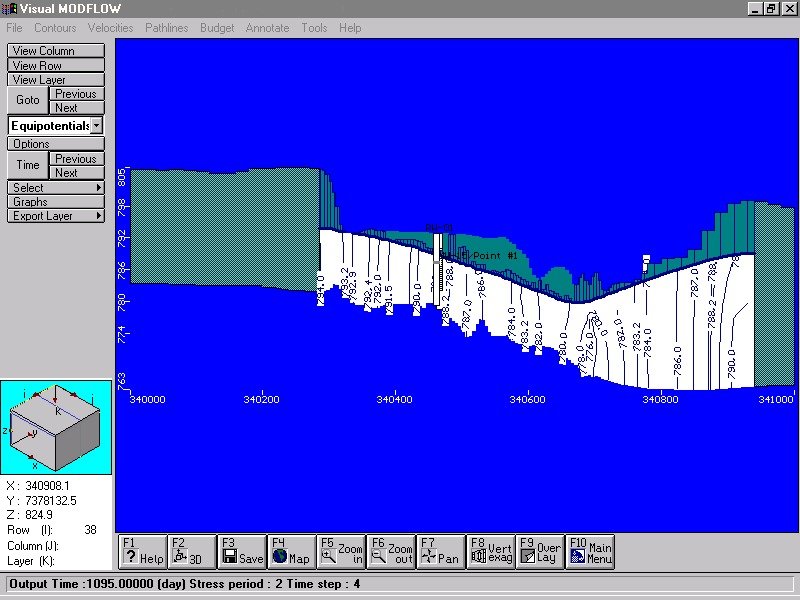Open the Contours menu
This screenshot has height=600, width=800.
(55, 28)
